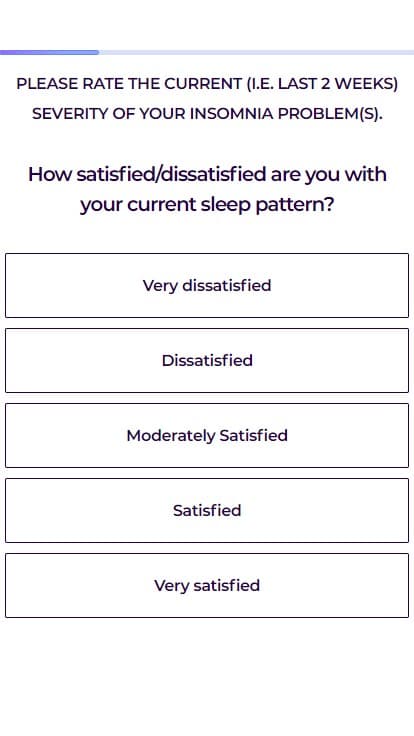Choose the Very satisfied answer

(x=207, y=585)
